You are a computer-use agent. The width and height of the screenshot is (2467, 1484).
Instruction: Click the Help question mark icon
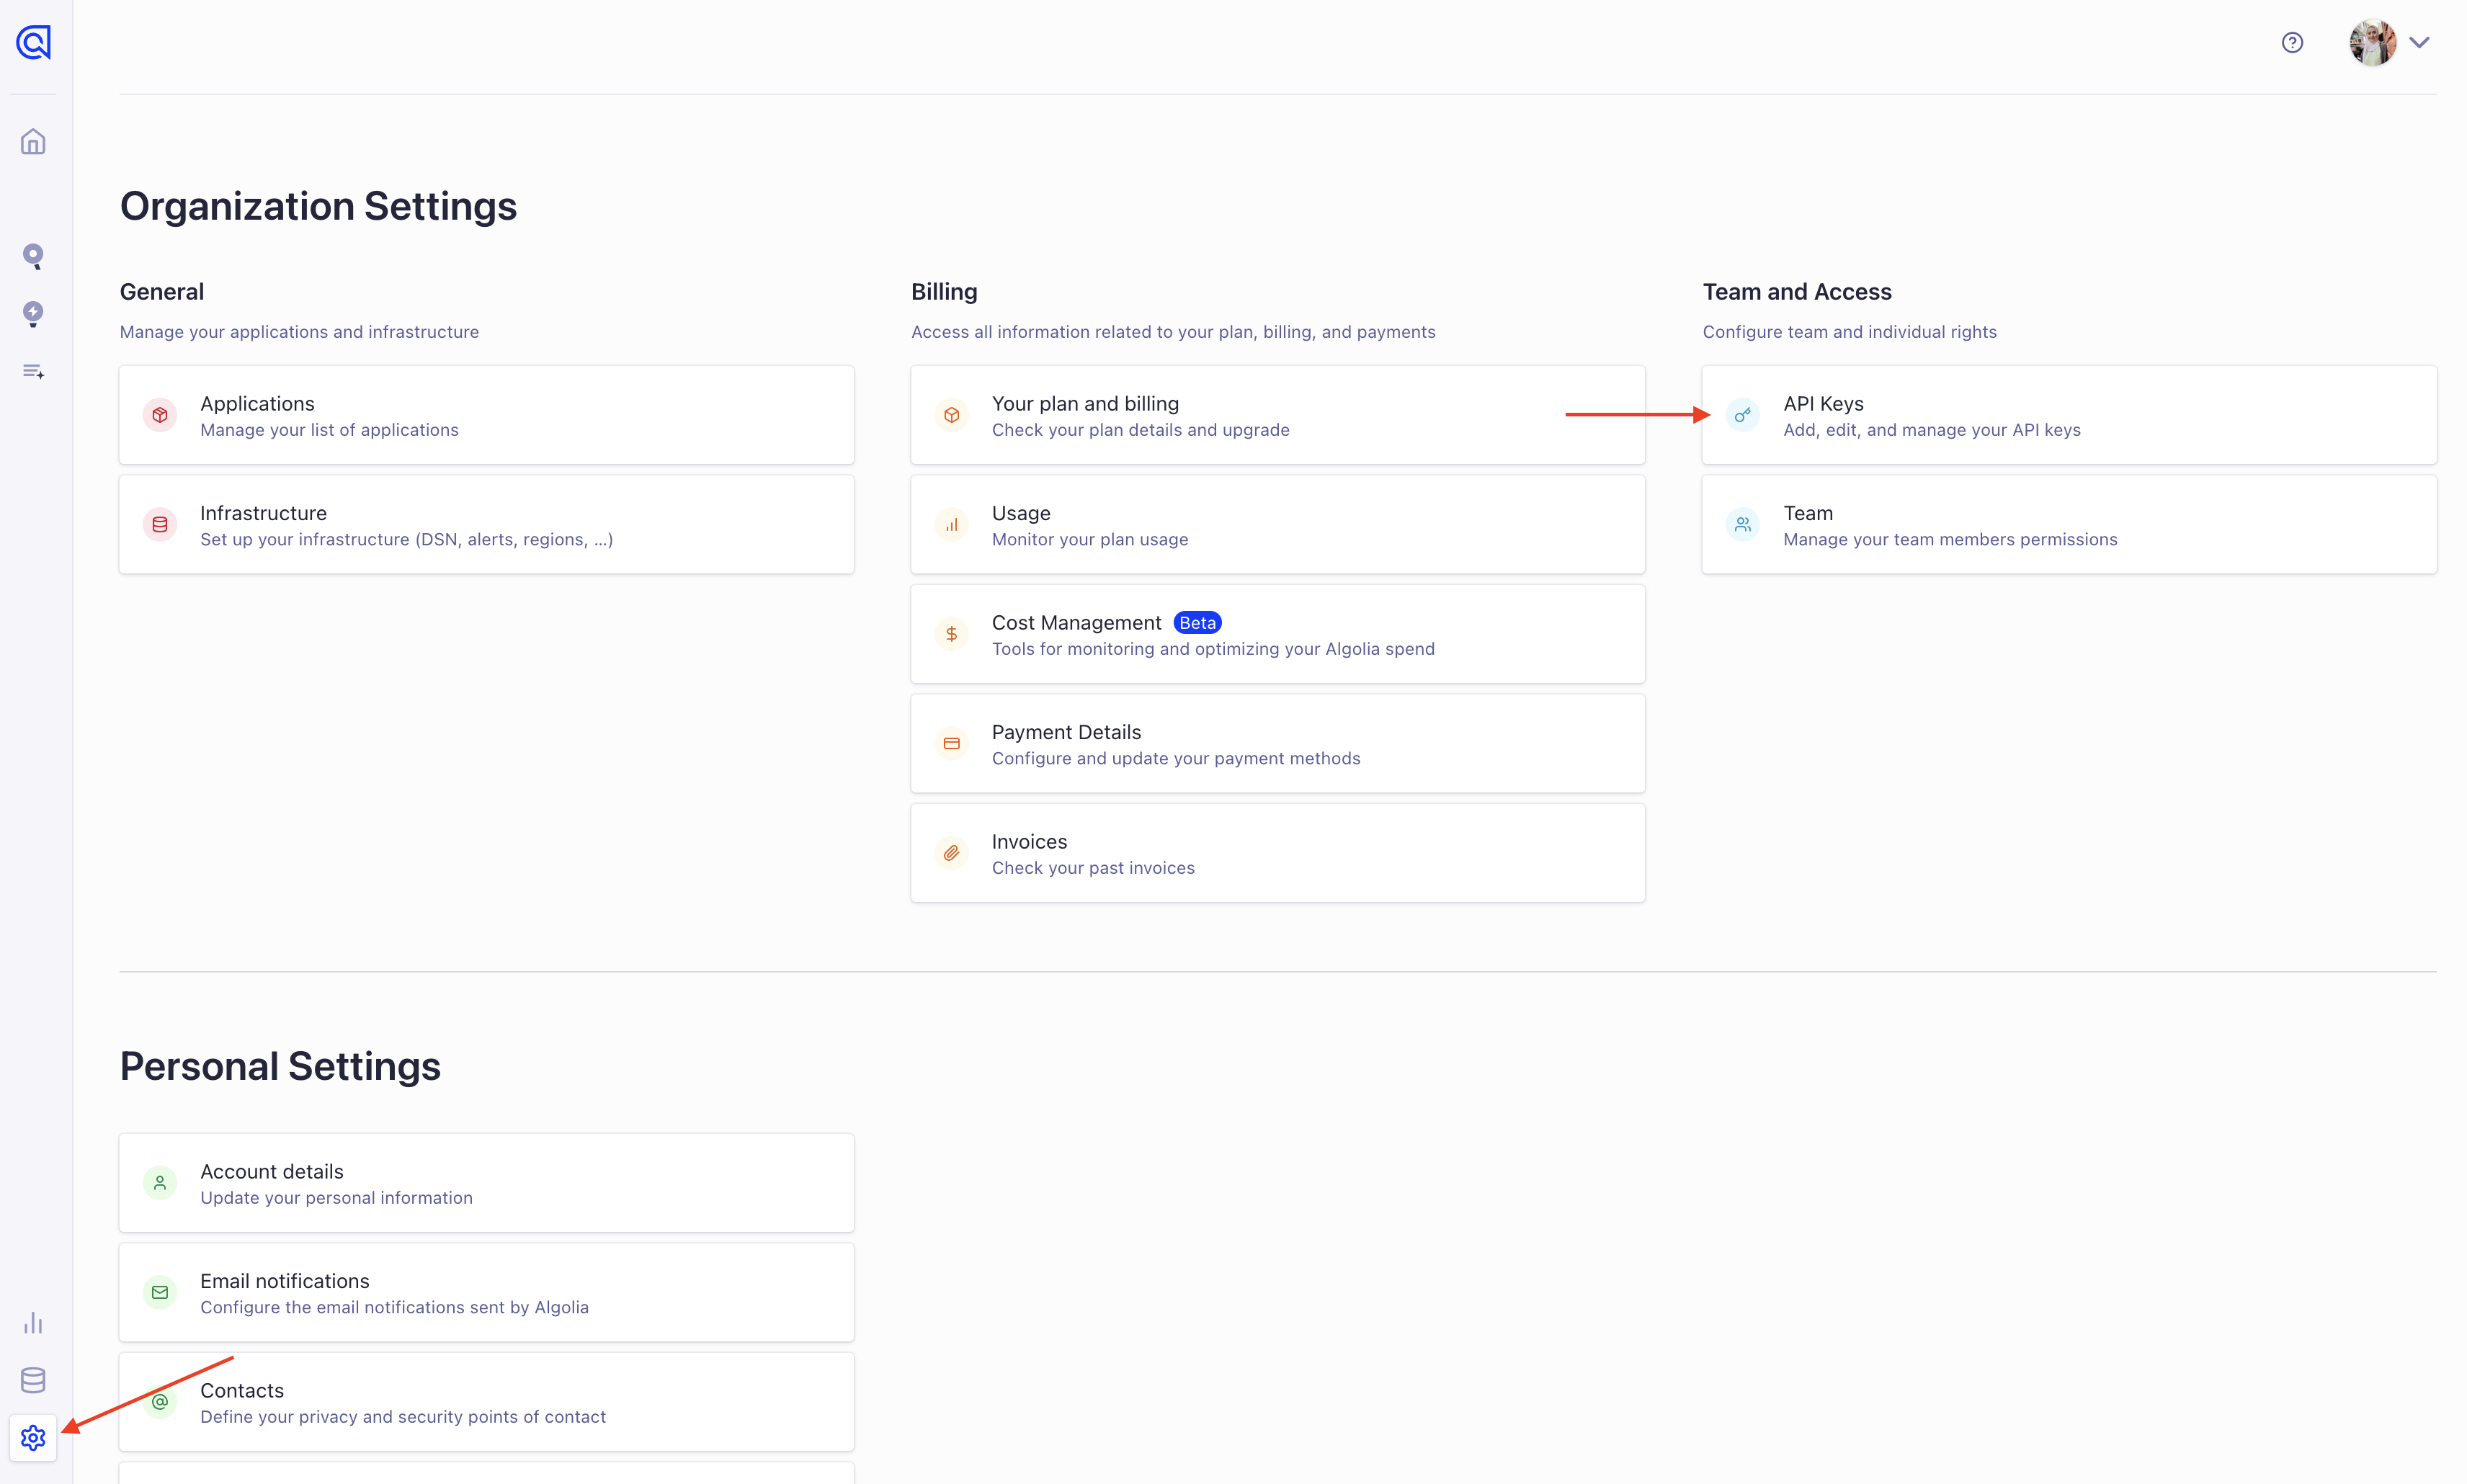coord(2292,42)
